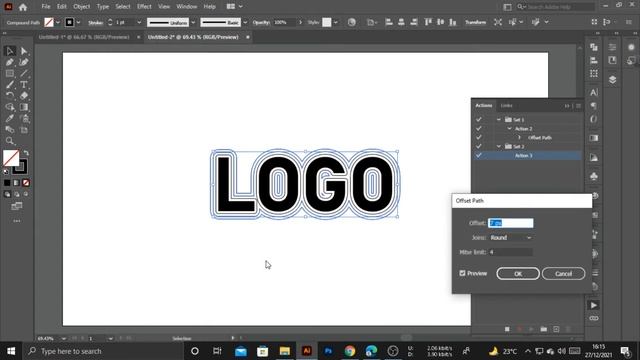
Task: Collapse Set 2 in Actions panel
Action: tap(499, 147)
